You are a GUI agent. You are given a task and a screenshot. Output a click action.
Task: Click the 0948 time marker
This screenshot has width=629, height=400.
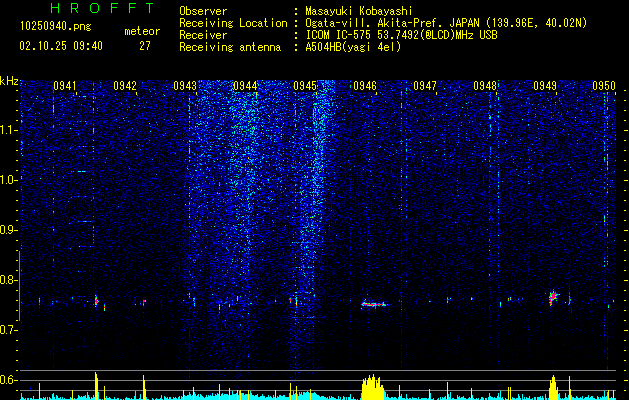485,86
